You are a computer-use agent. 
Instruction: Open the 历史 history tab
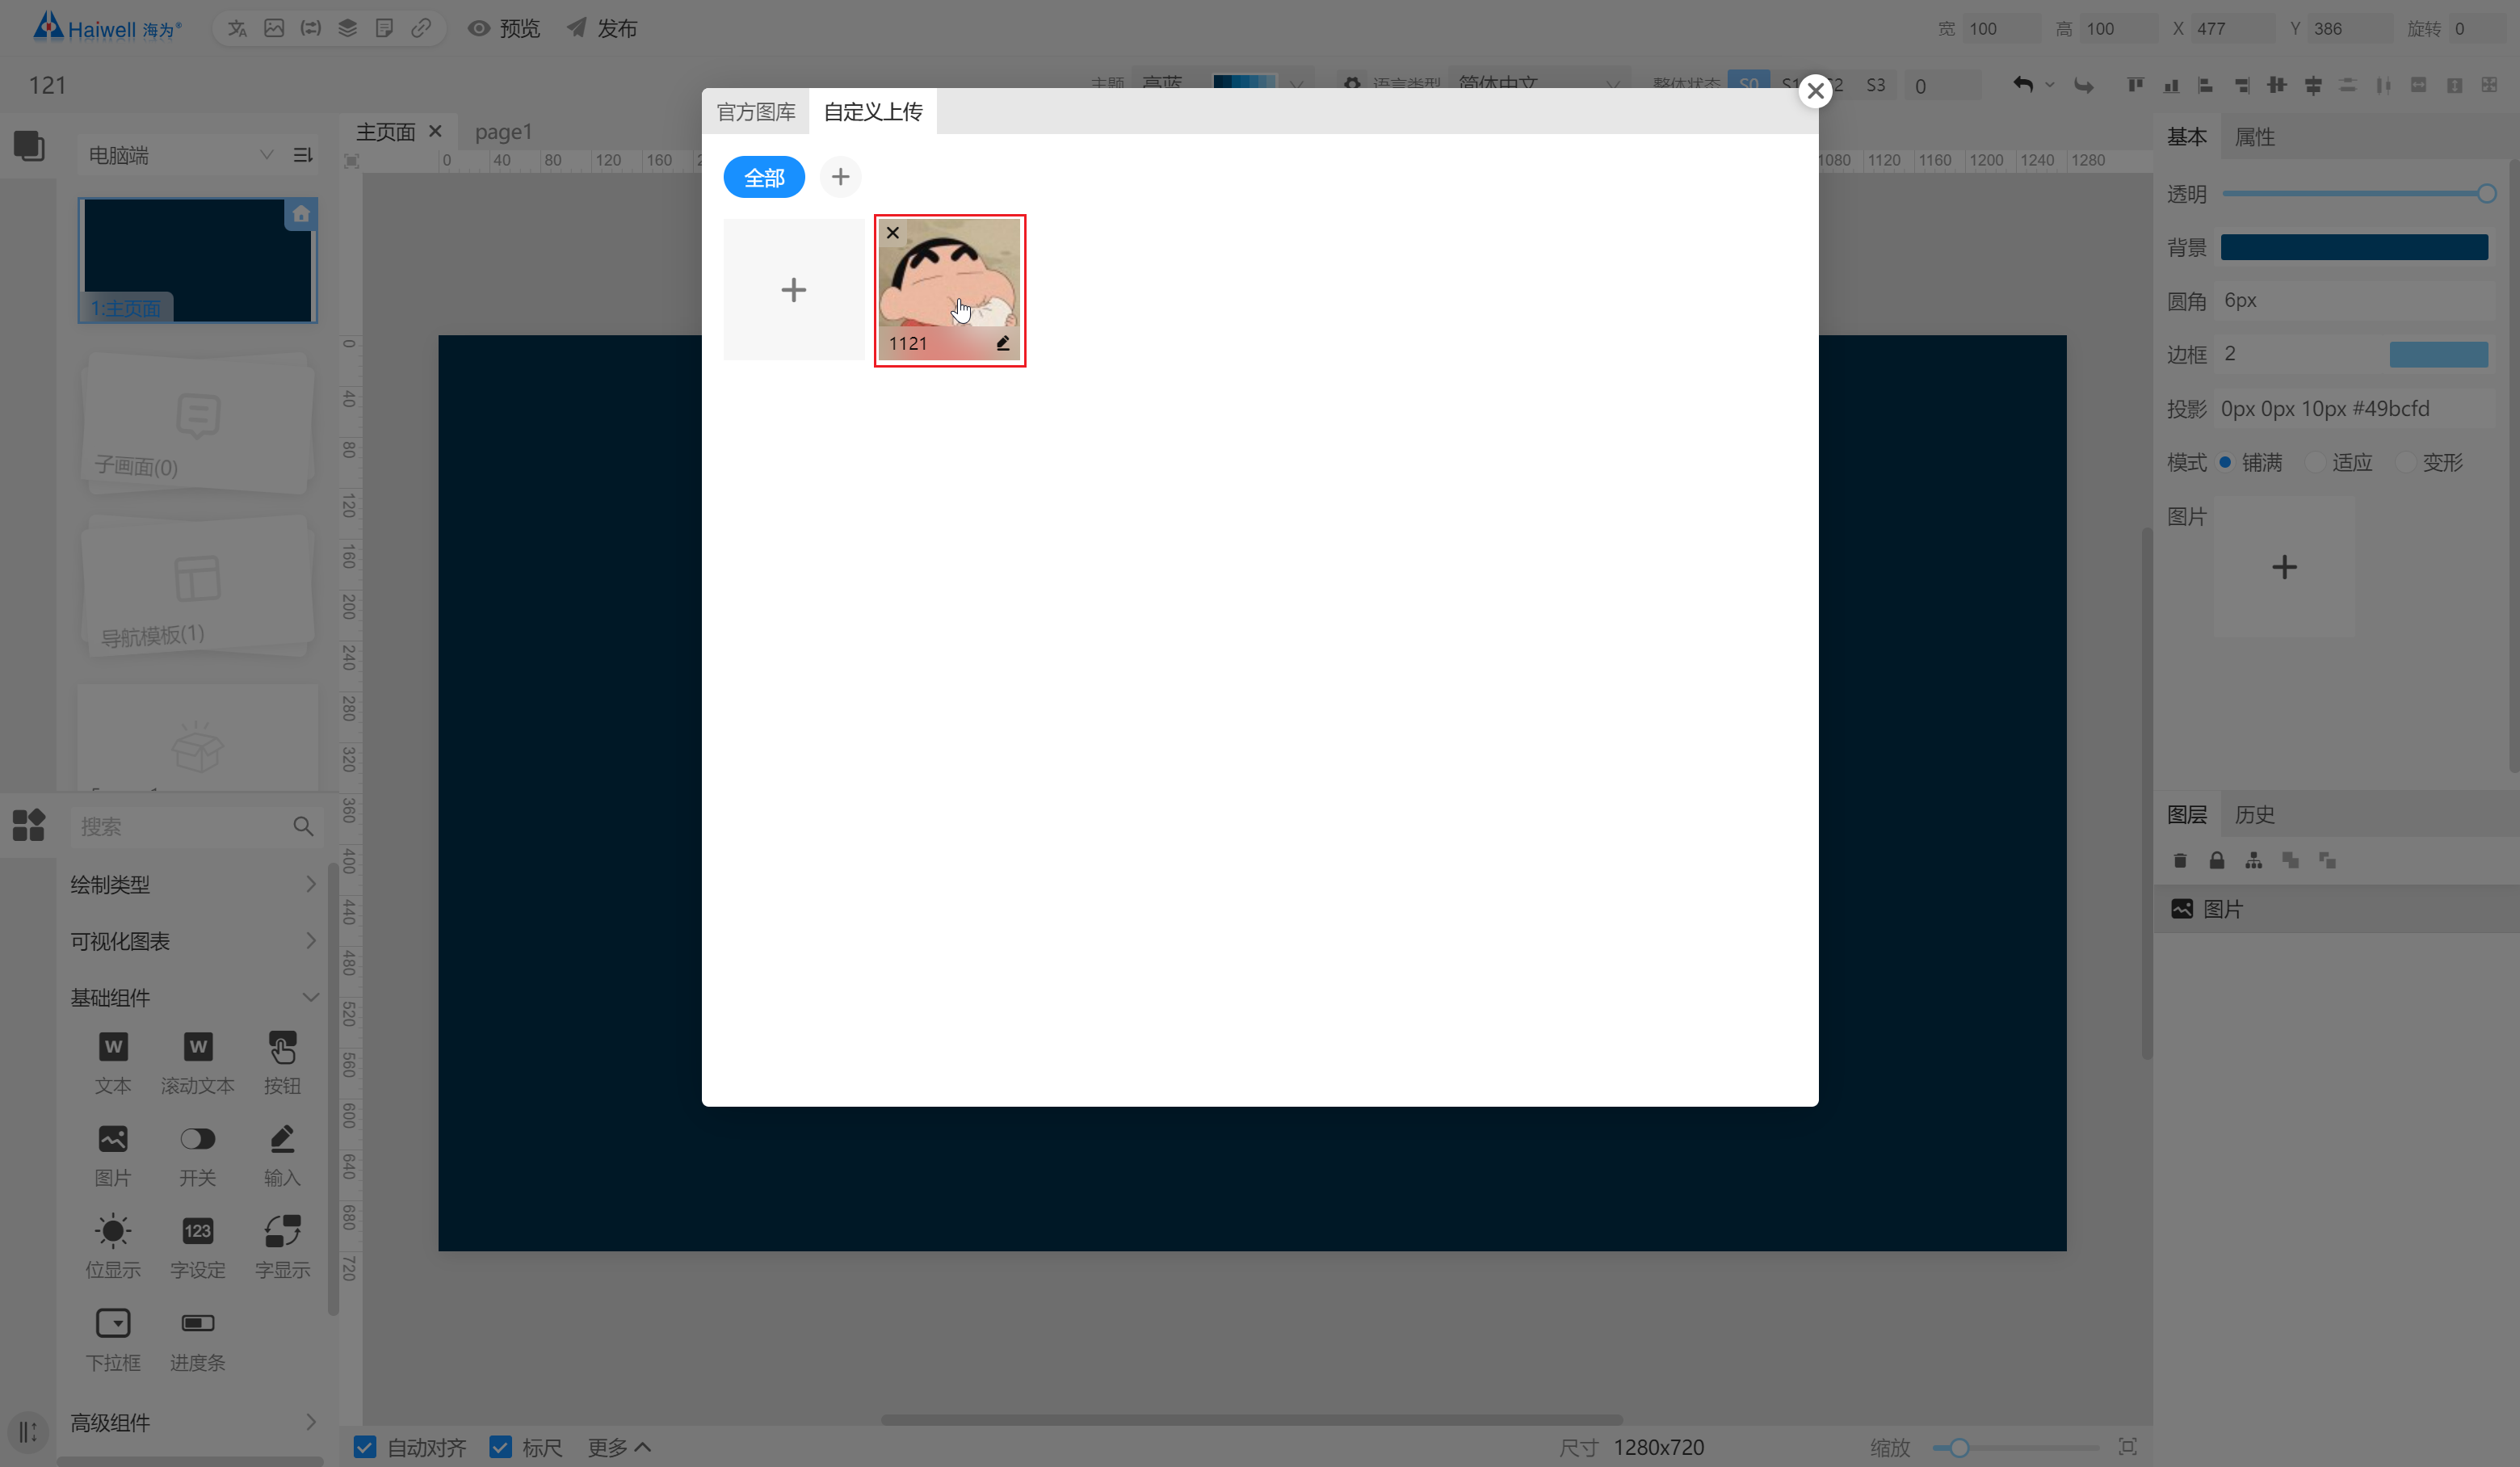pyautogui.click(x=2254, y=814)
